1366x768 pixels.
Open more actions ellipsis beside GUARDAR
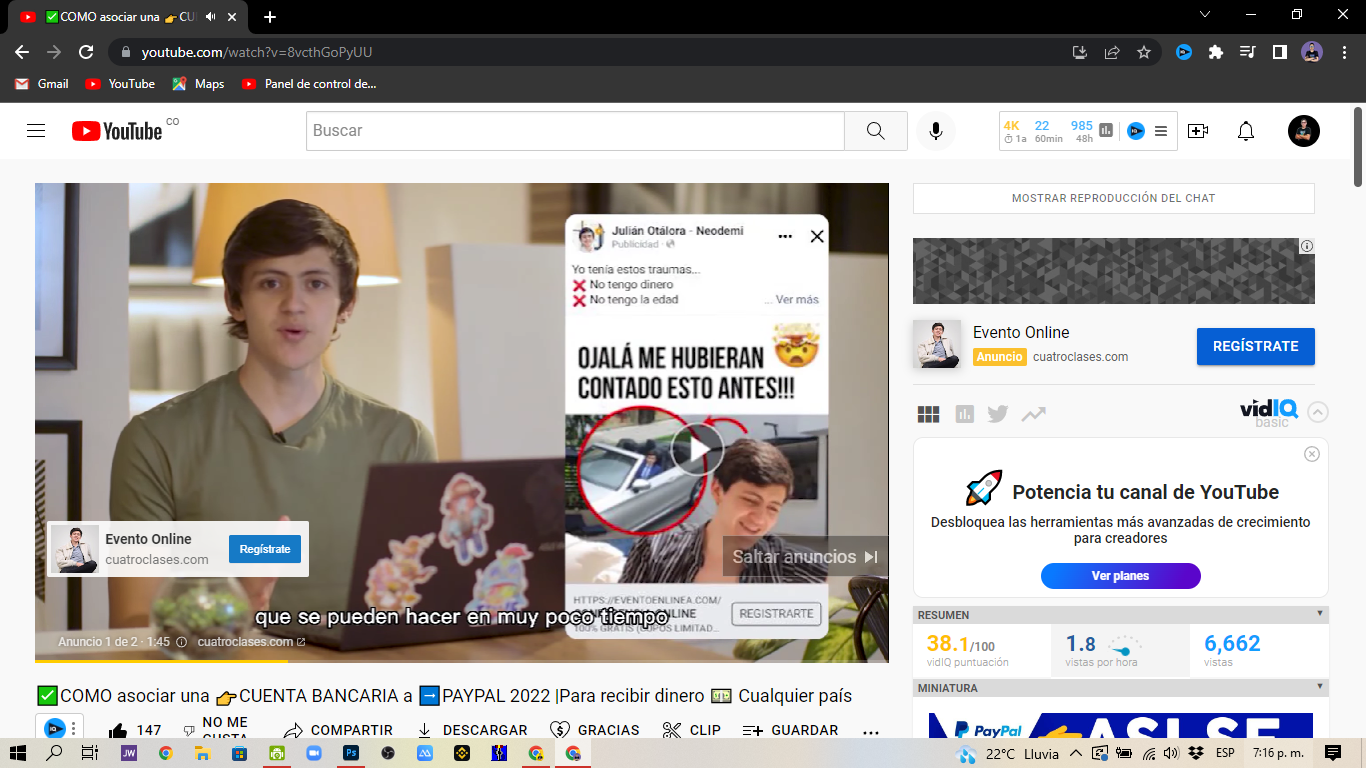point(870,731)
